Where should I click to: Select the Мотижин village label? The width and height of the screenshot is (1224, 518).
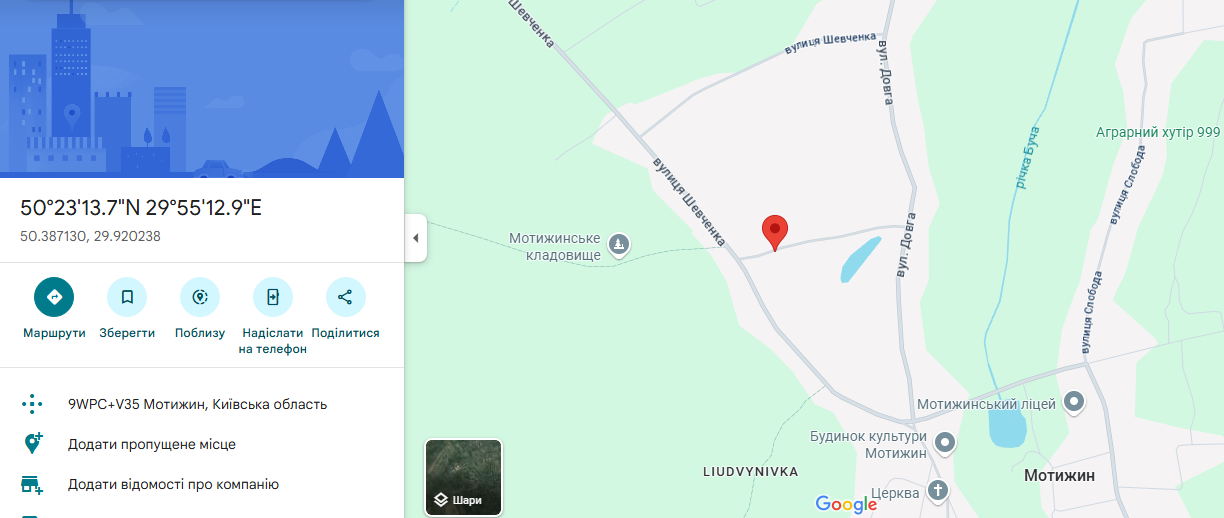pos(1059,476)
